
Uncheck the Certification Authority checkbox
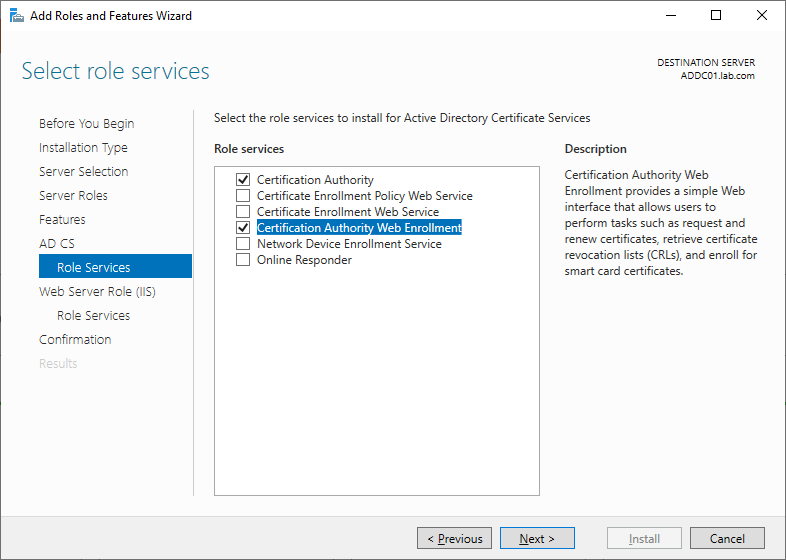click(x=243, y=179)
